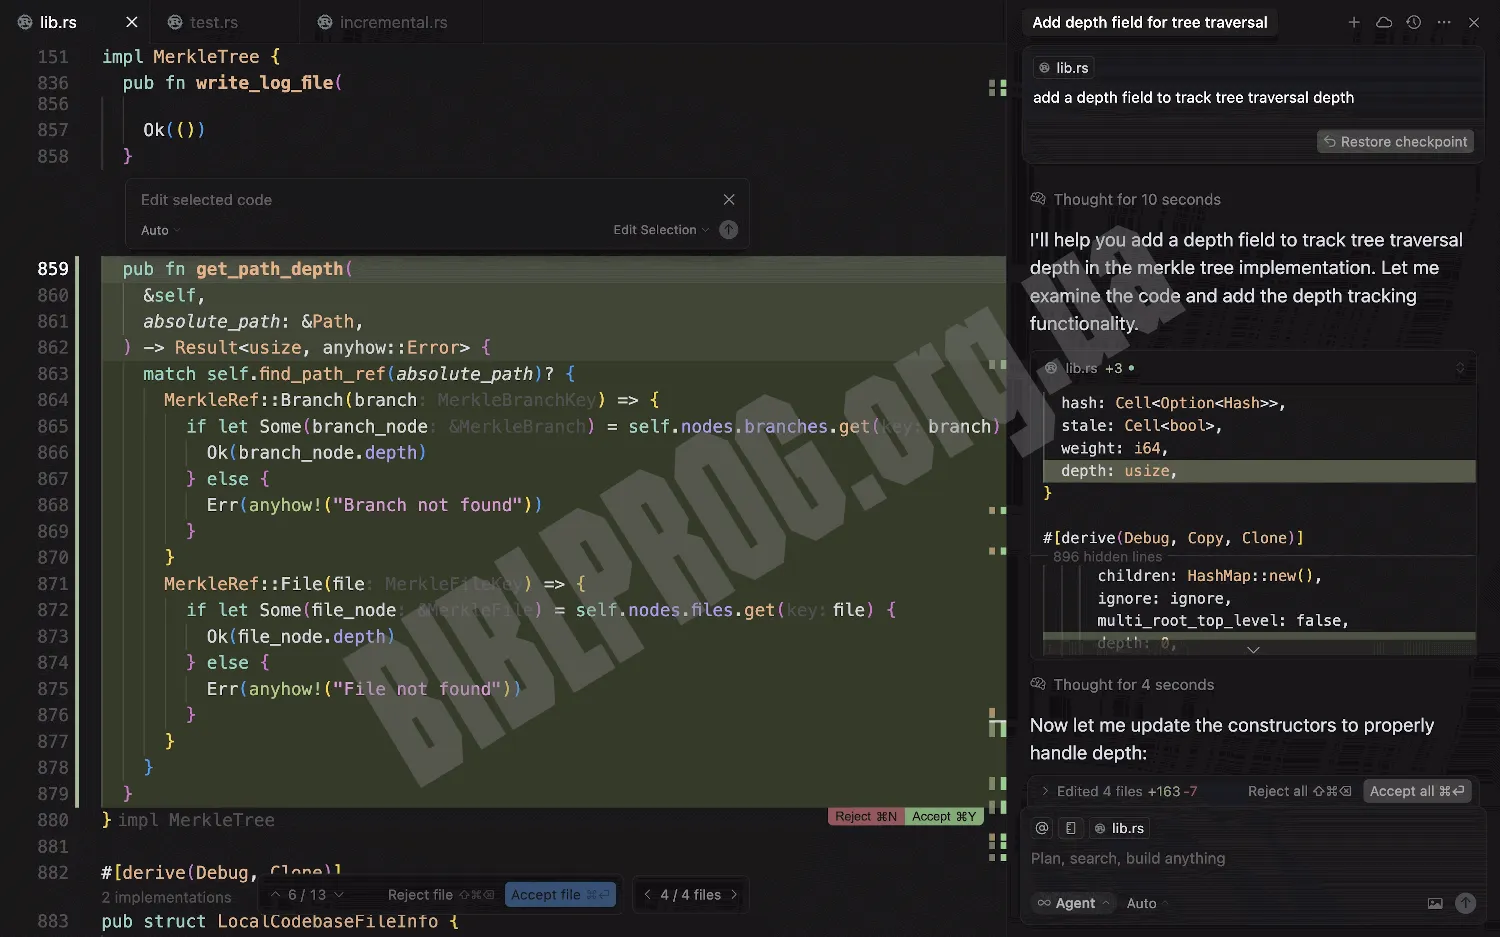Close the AI chat panel
Screen dimensions: 1500x937
1474,22
